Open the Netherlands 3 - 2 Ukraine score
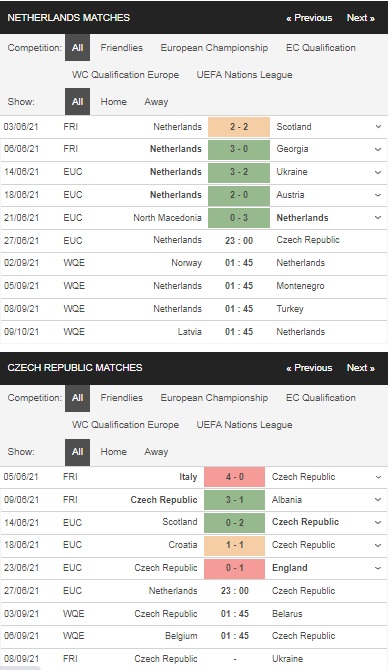This screenshot has width=391, height=670. tap(239, 172)
